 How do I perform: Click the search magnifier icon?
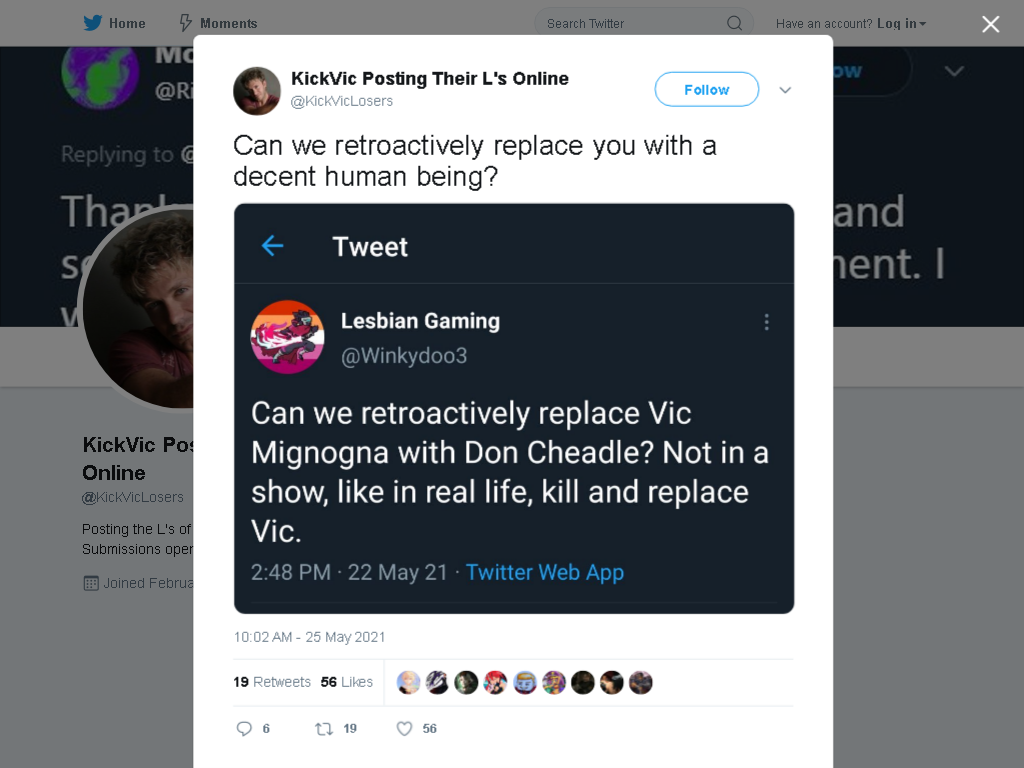pos(734,24)
